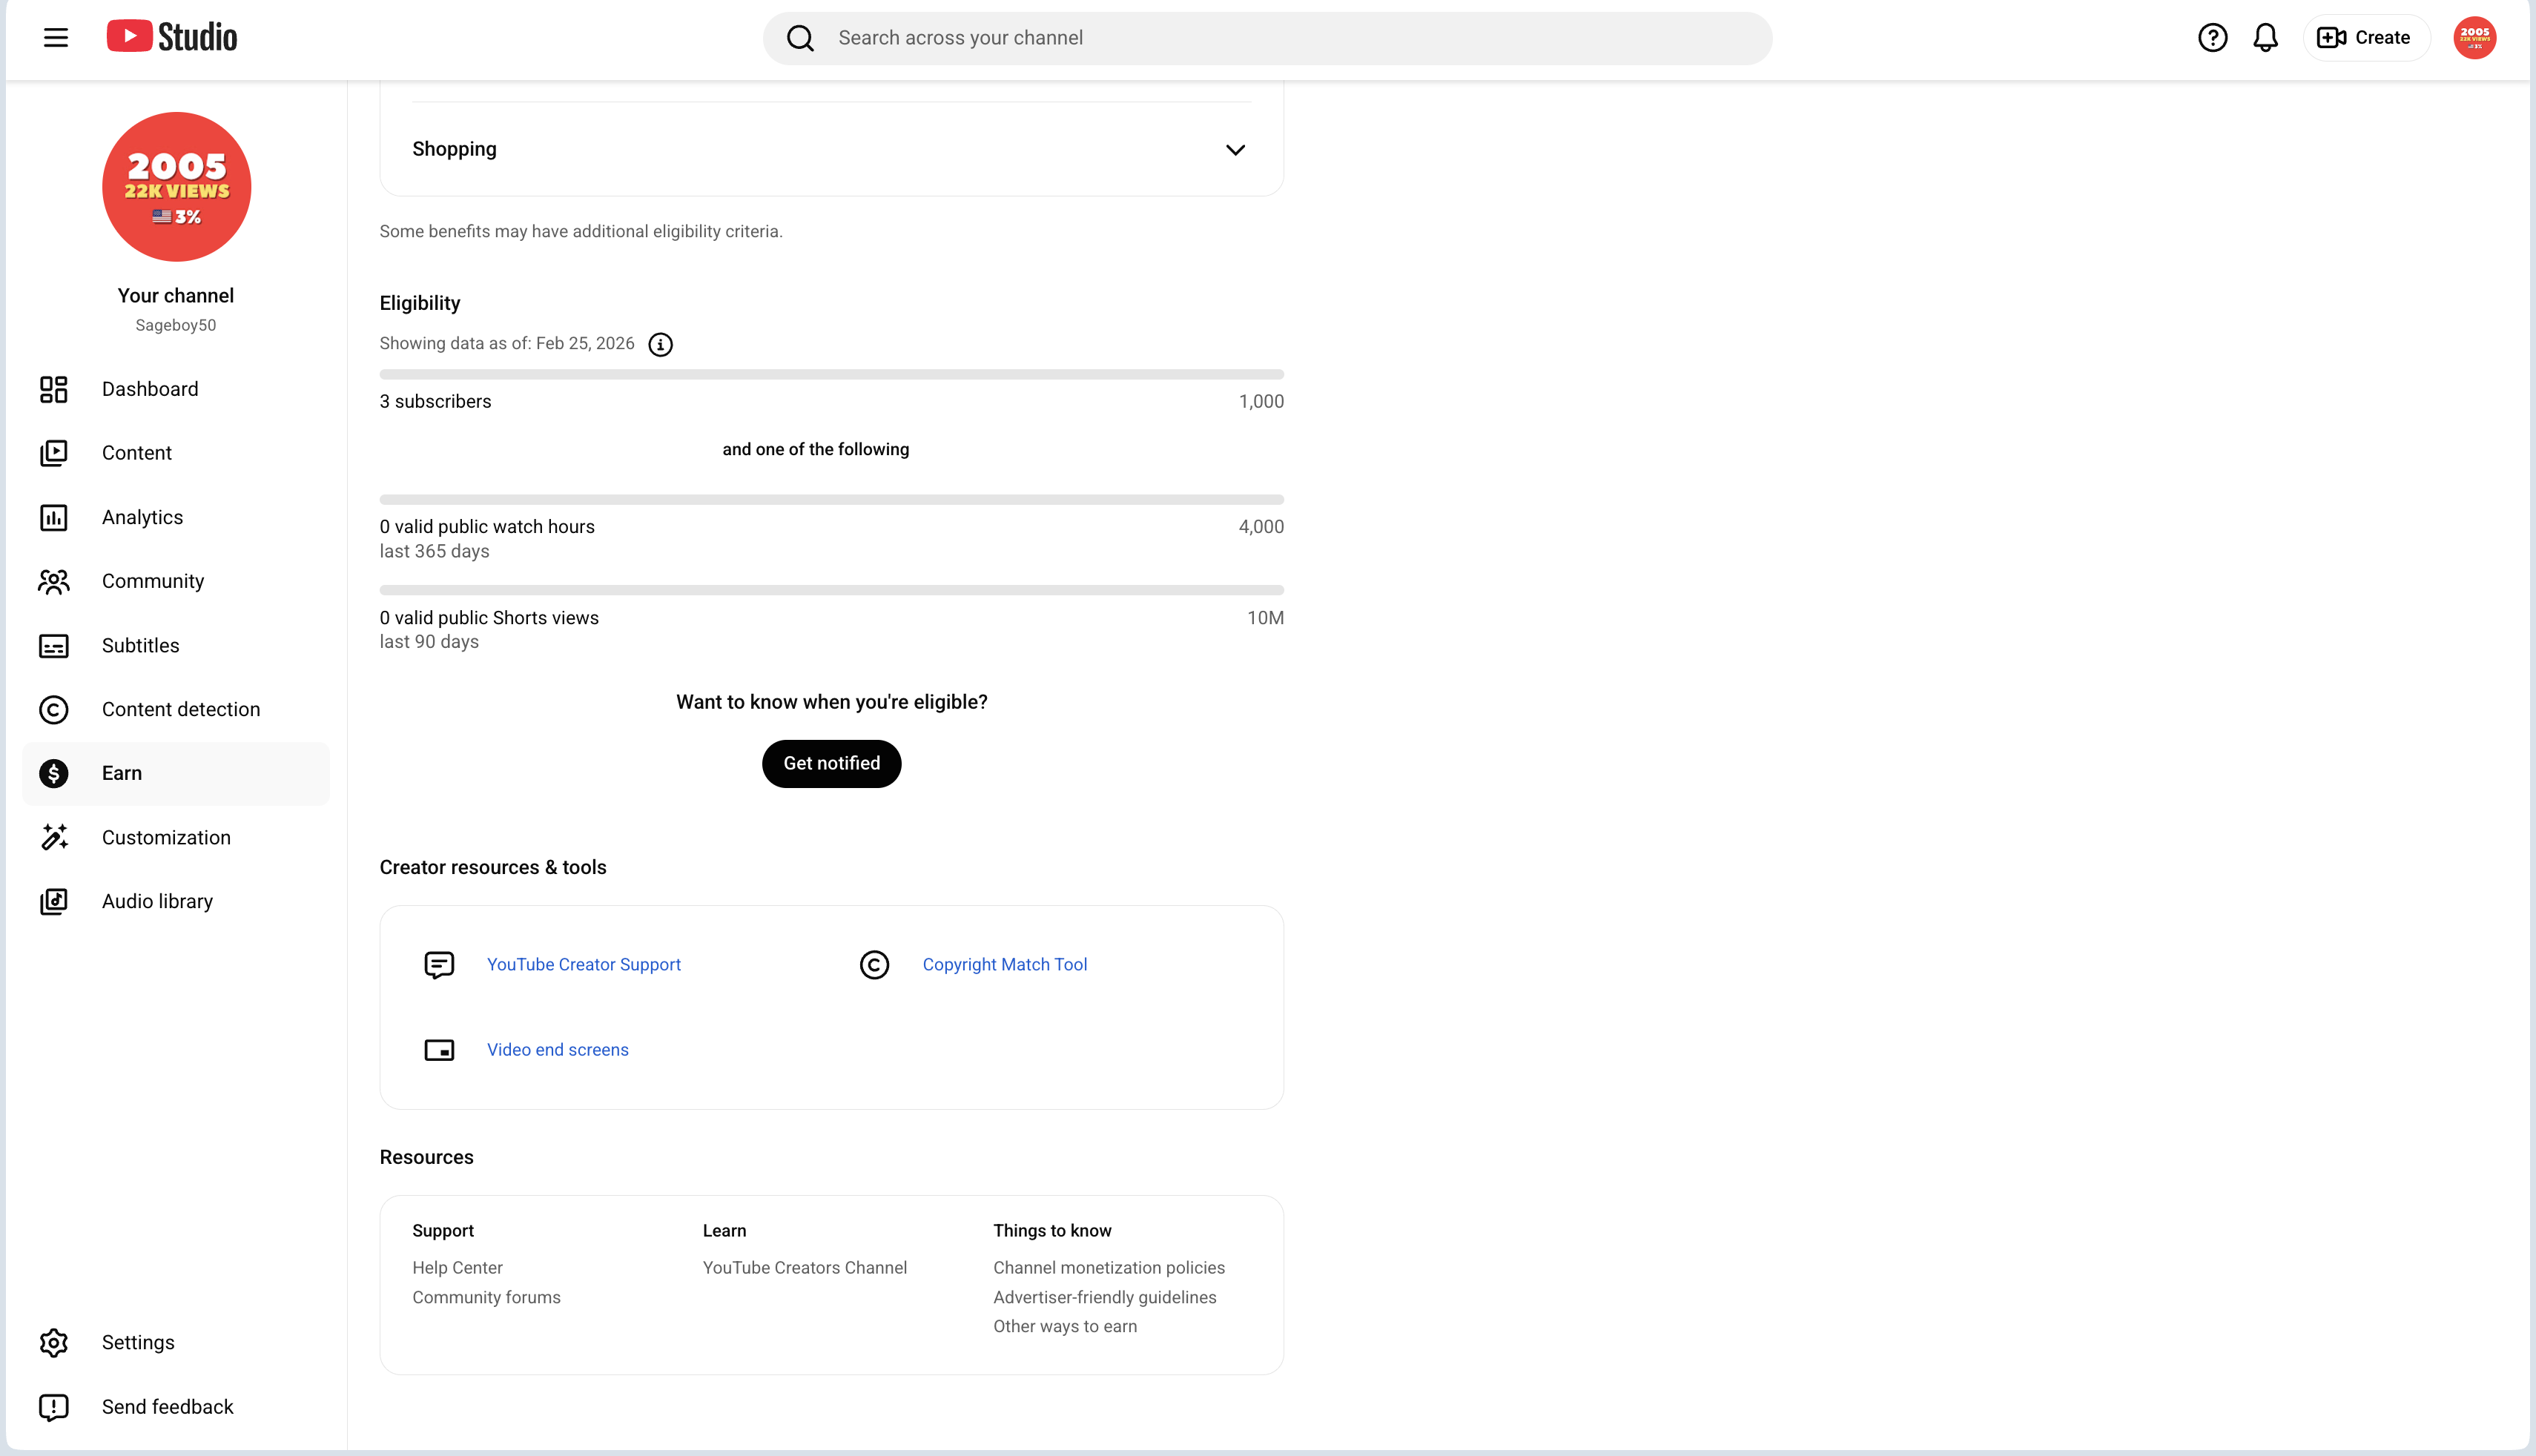Click the Community people icon
Screen dimensions: 2536x1456
point(54,581)
